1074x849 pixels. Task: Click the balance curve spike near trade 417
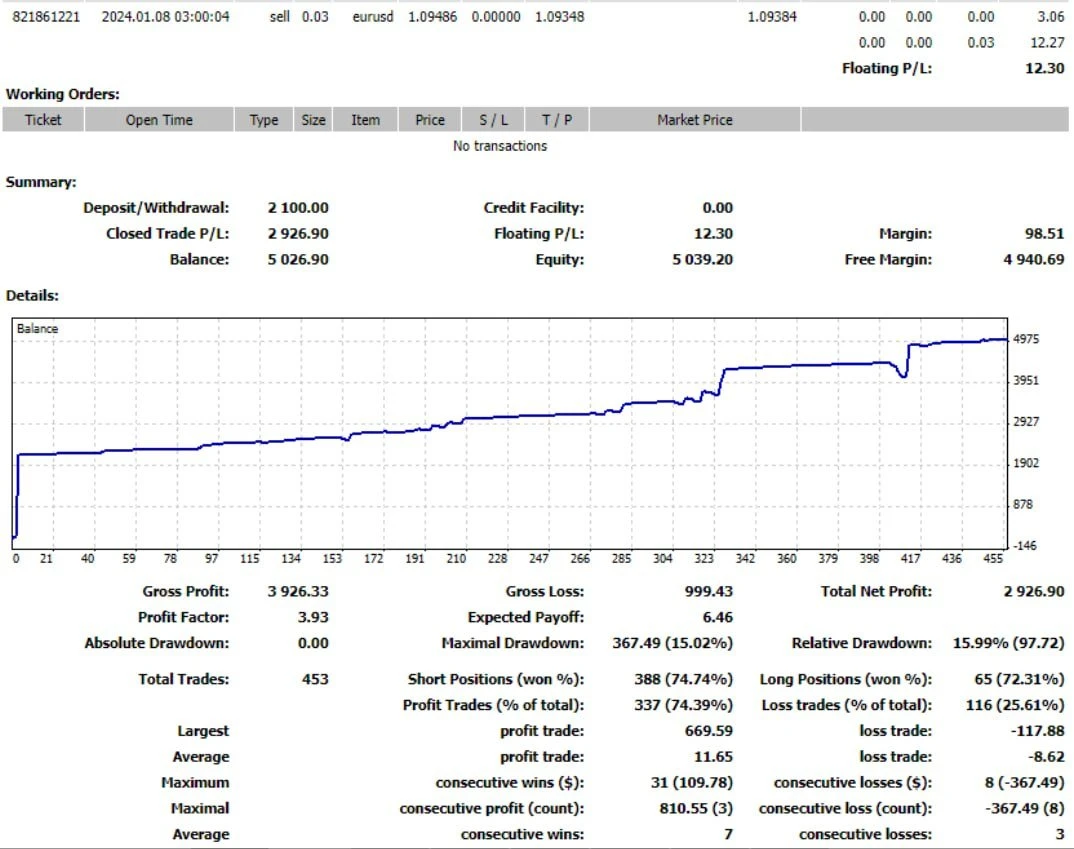click(906, 360)
